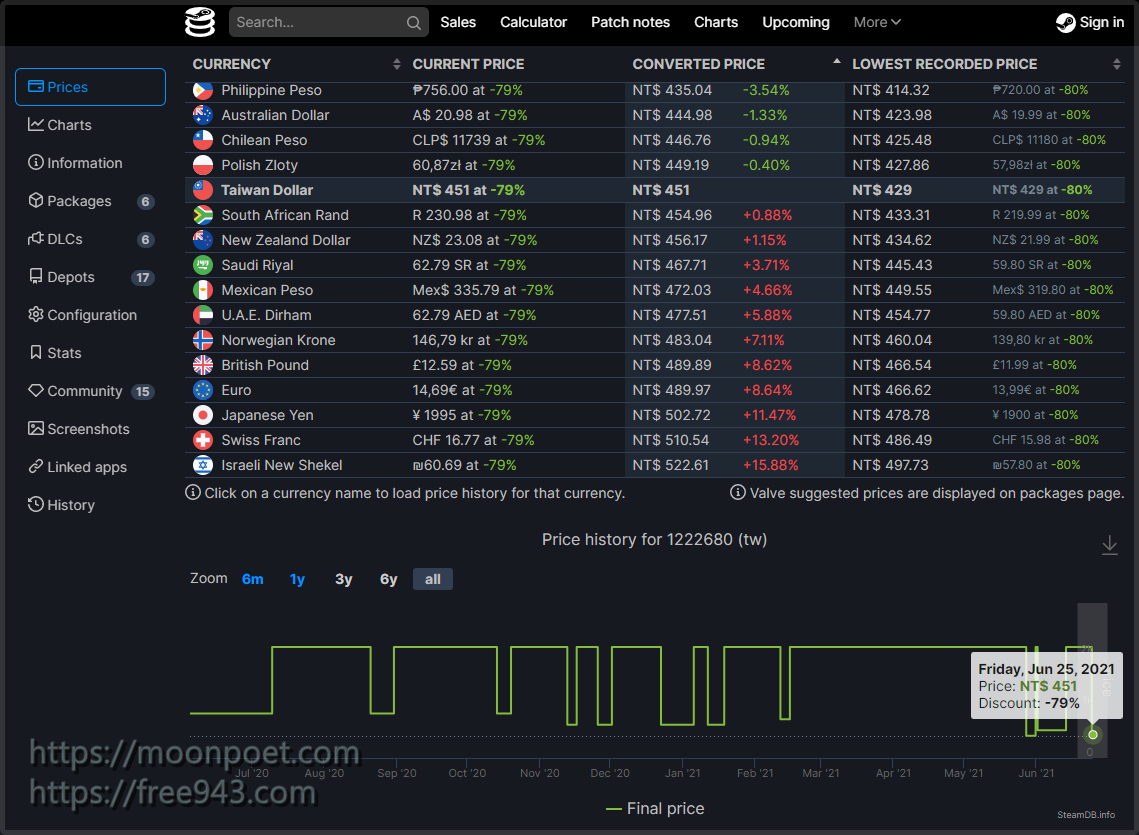This screenshot has width=1139, height=835.
Task: Open the SteamDB.info chart credit link
Action: [1086, 815]
